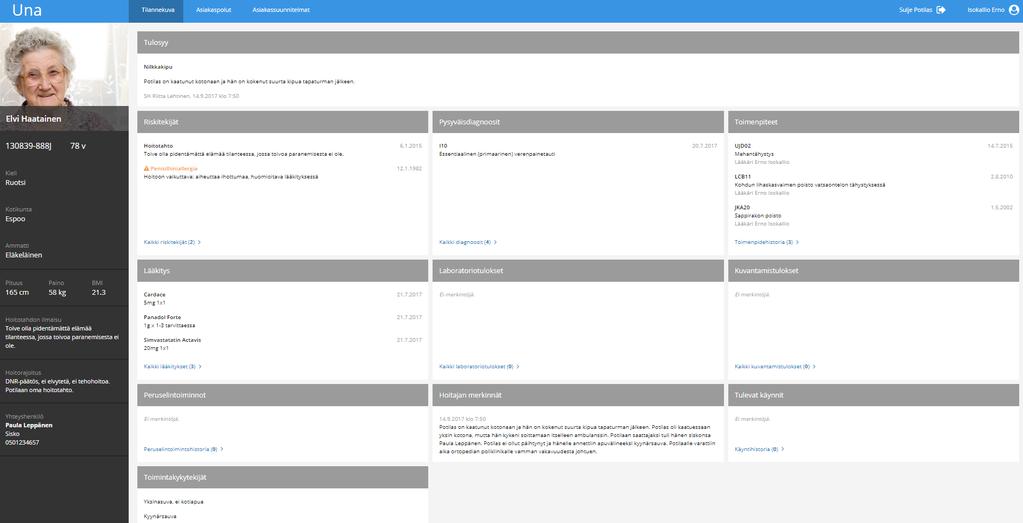Open the Kaikki kuvantamistulokset (0) link

(775, 366)
